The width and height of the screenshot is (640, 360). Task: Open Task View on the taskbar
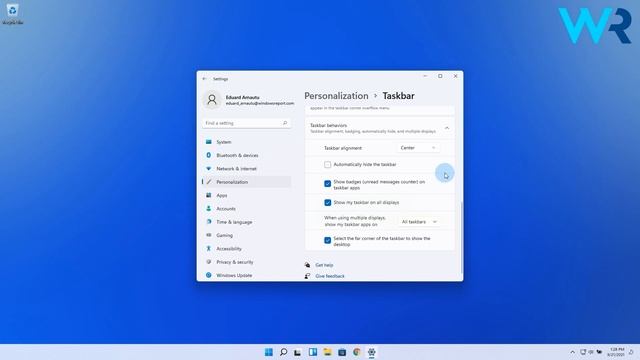[x=298, y=352]
